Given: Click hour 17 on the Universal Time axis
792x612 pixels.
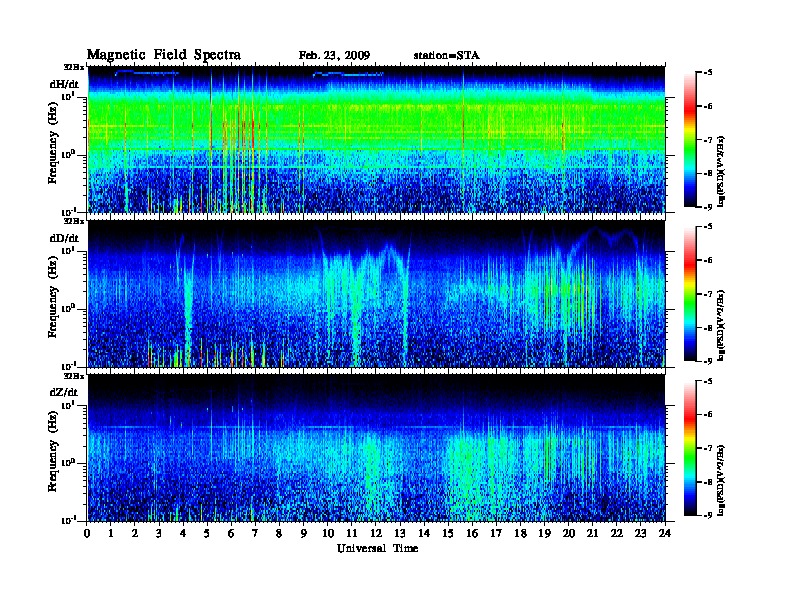Looking at the screenshot, I should [x=497, y=533].
